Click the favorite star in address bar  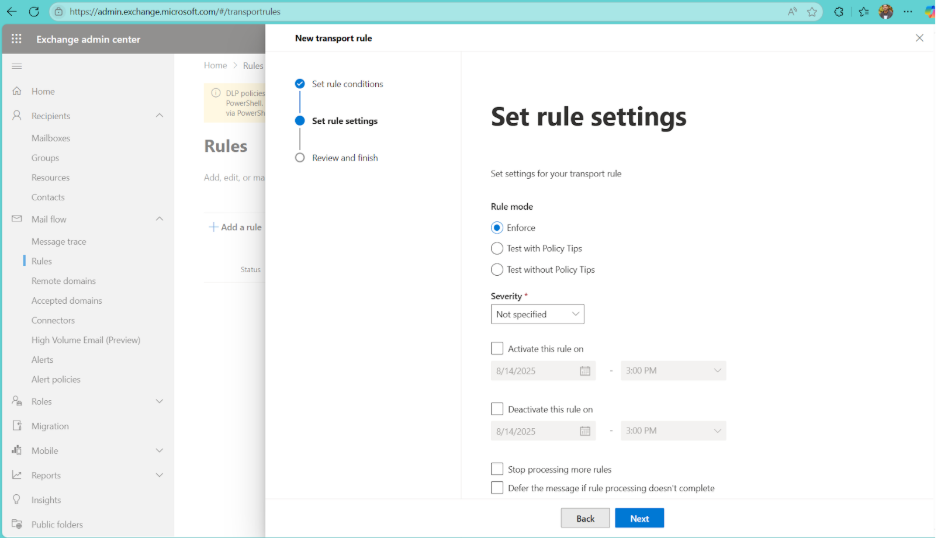[812, 11]
